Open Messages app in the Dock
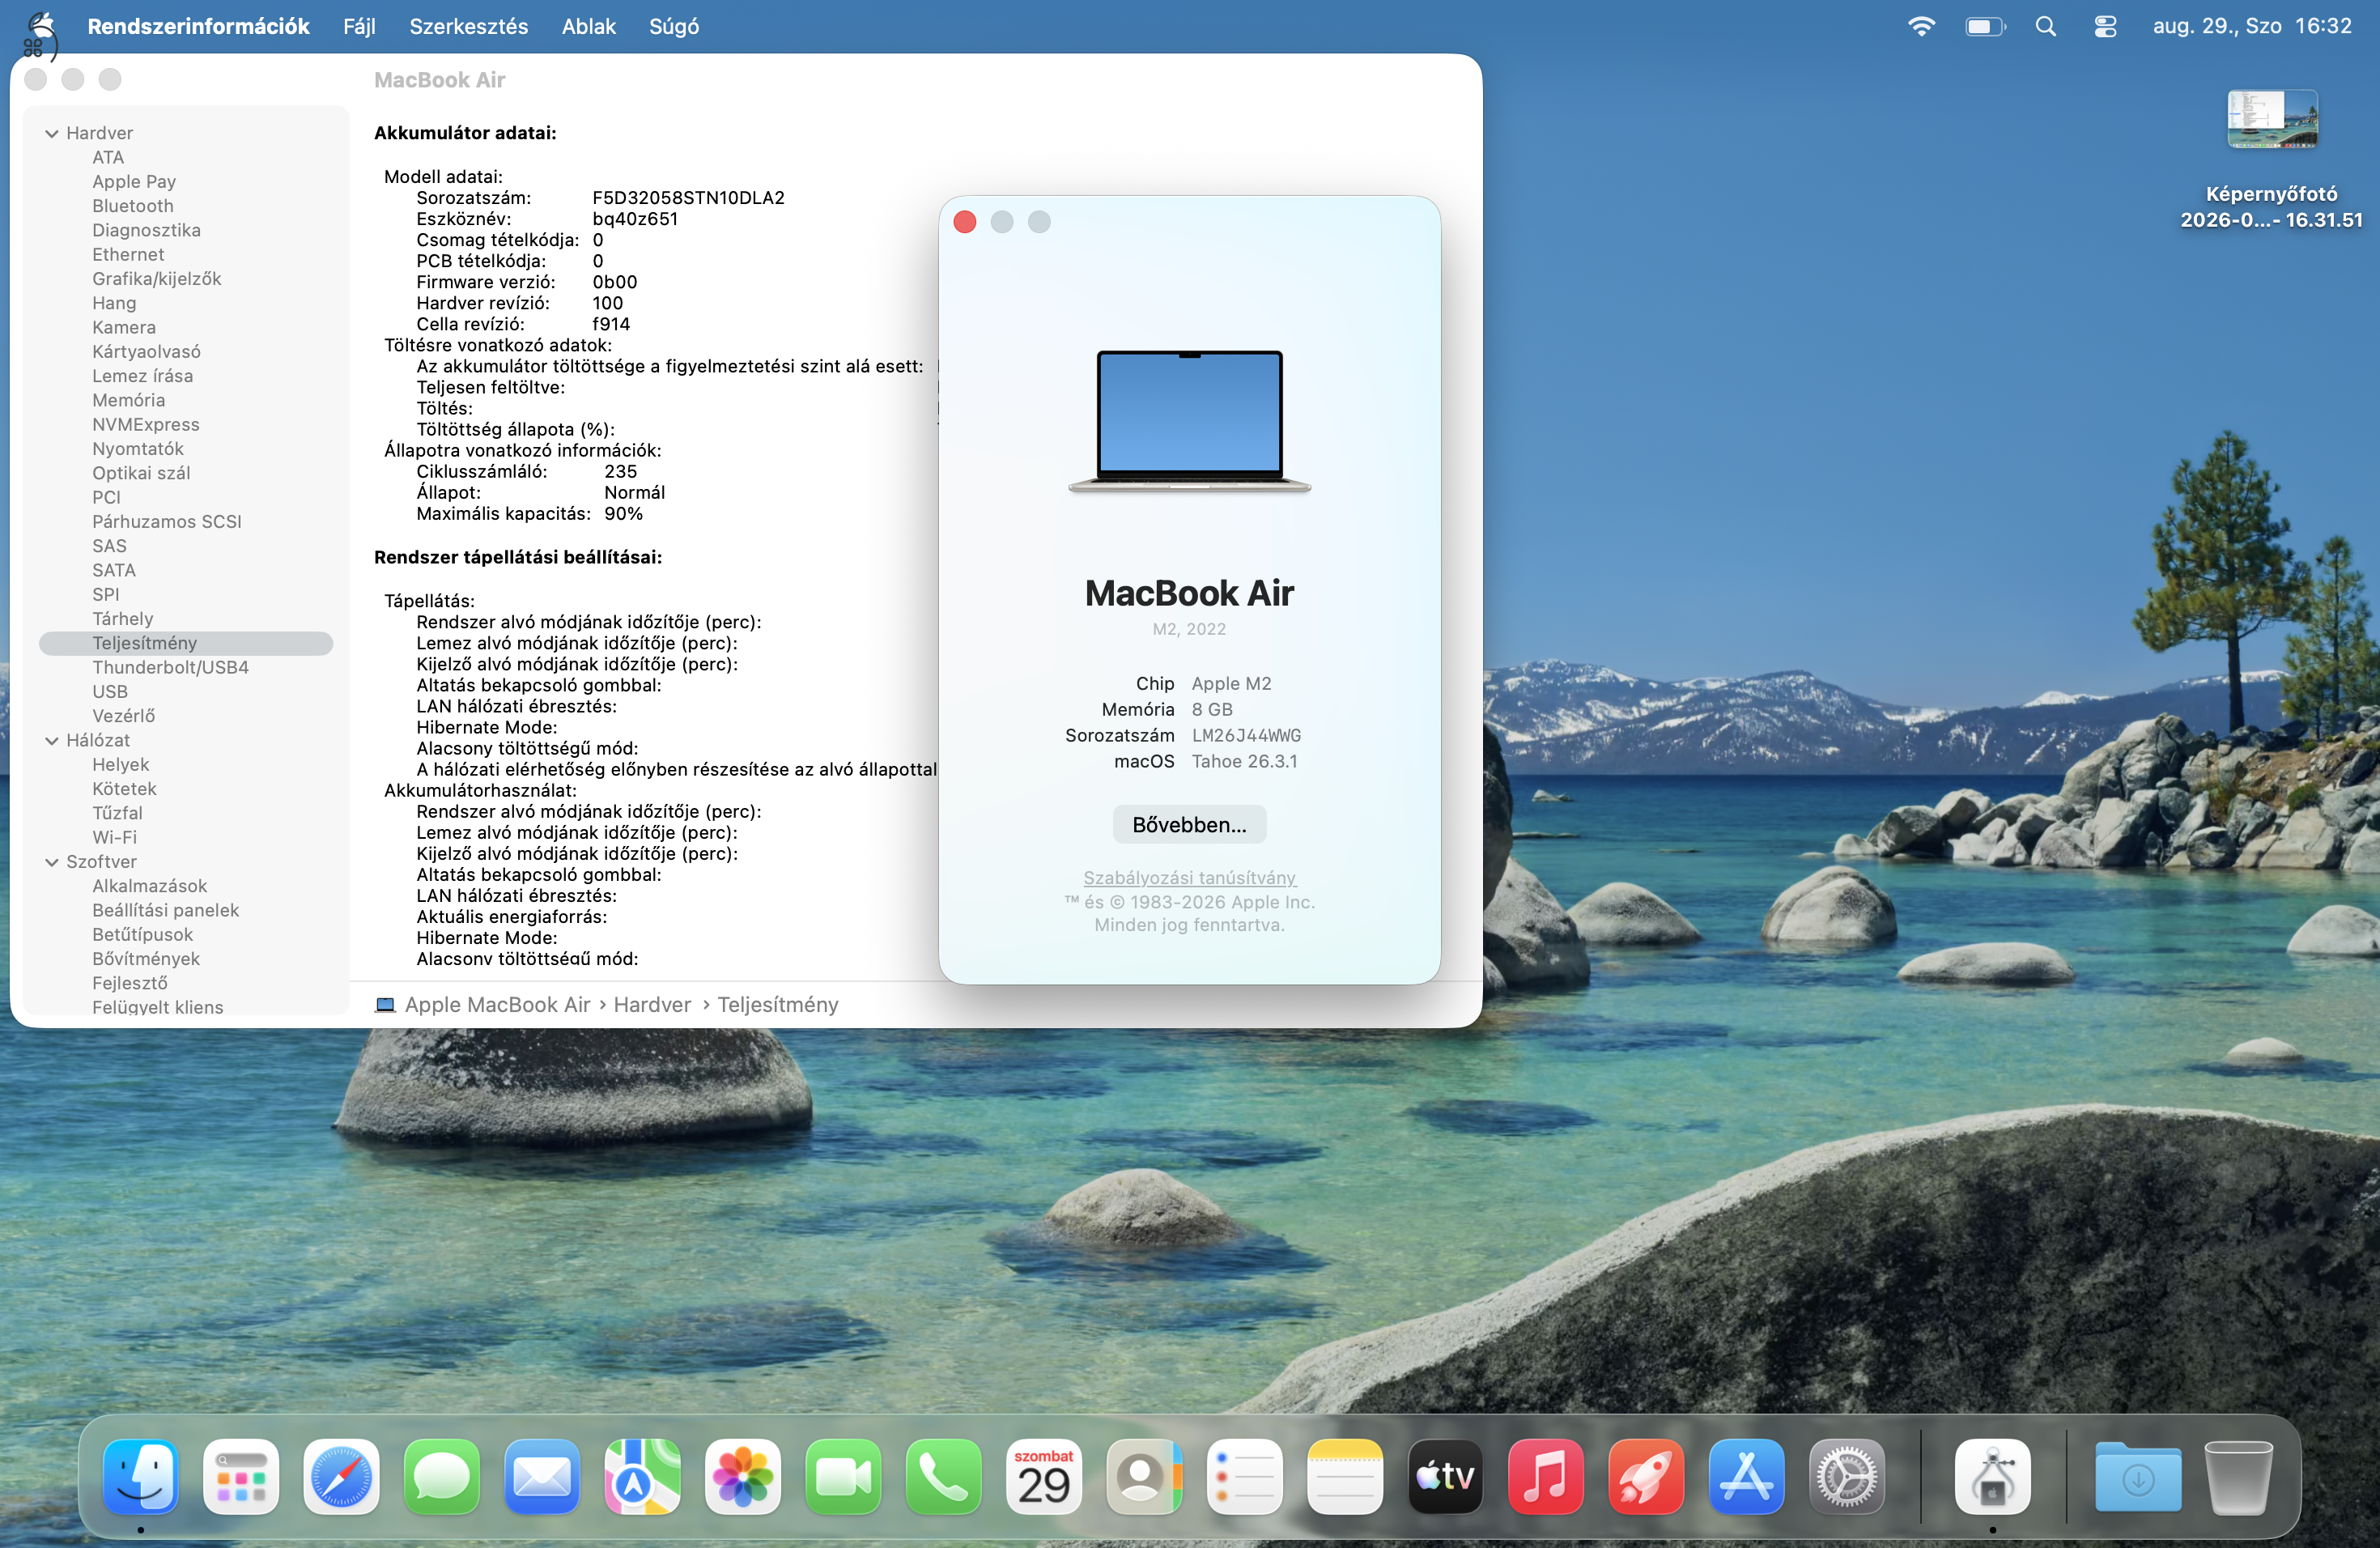2380x1548 pixels. point(442,1476)
